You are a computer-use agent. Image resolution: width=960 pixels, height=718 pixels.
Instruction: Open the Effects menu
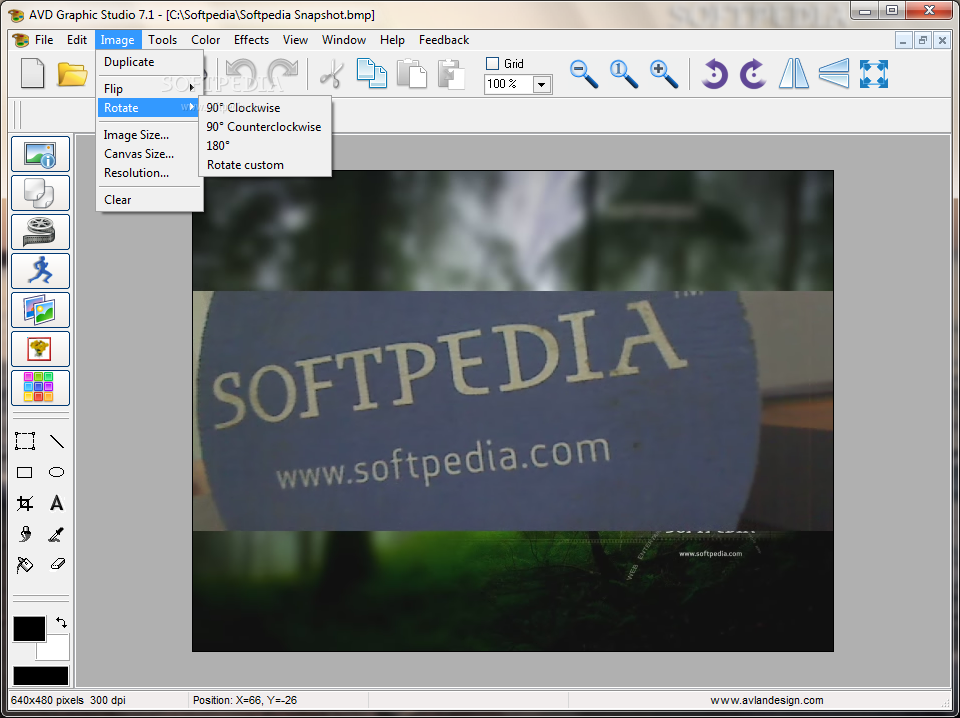(x=252, y=40)
